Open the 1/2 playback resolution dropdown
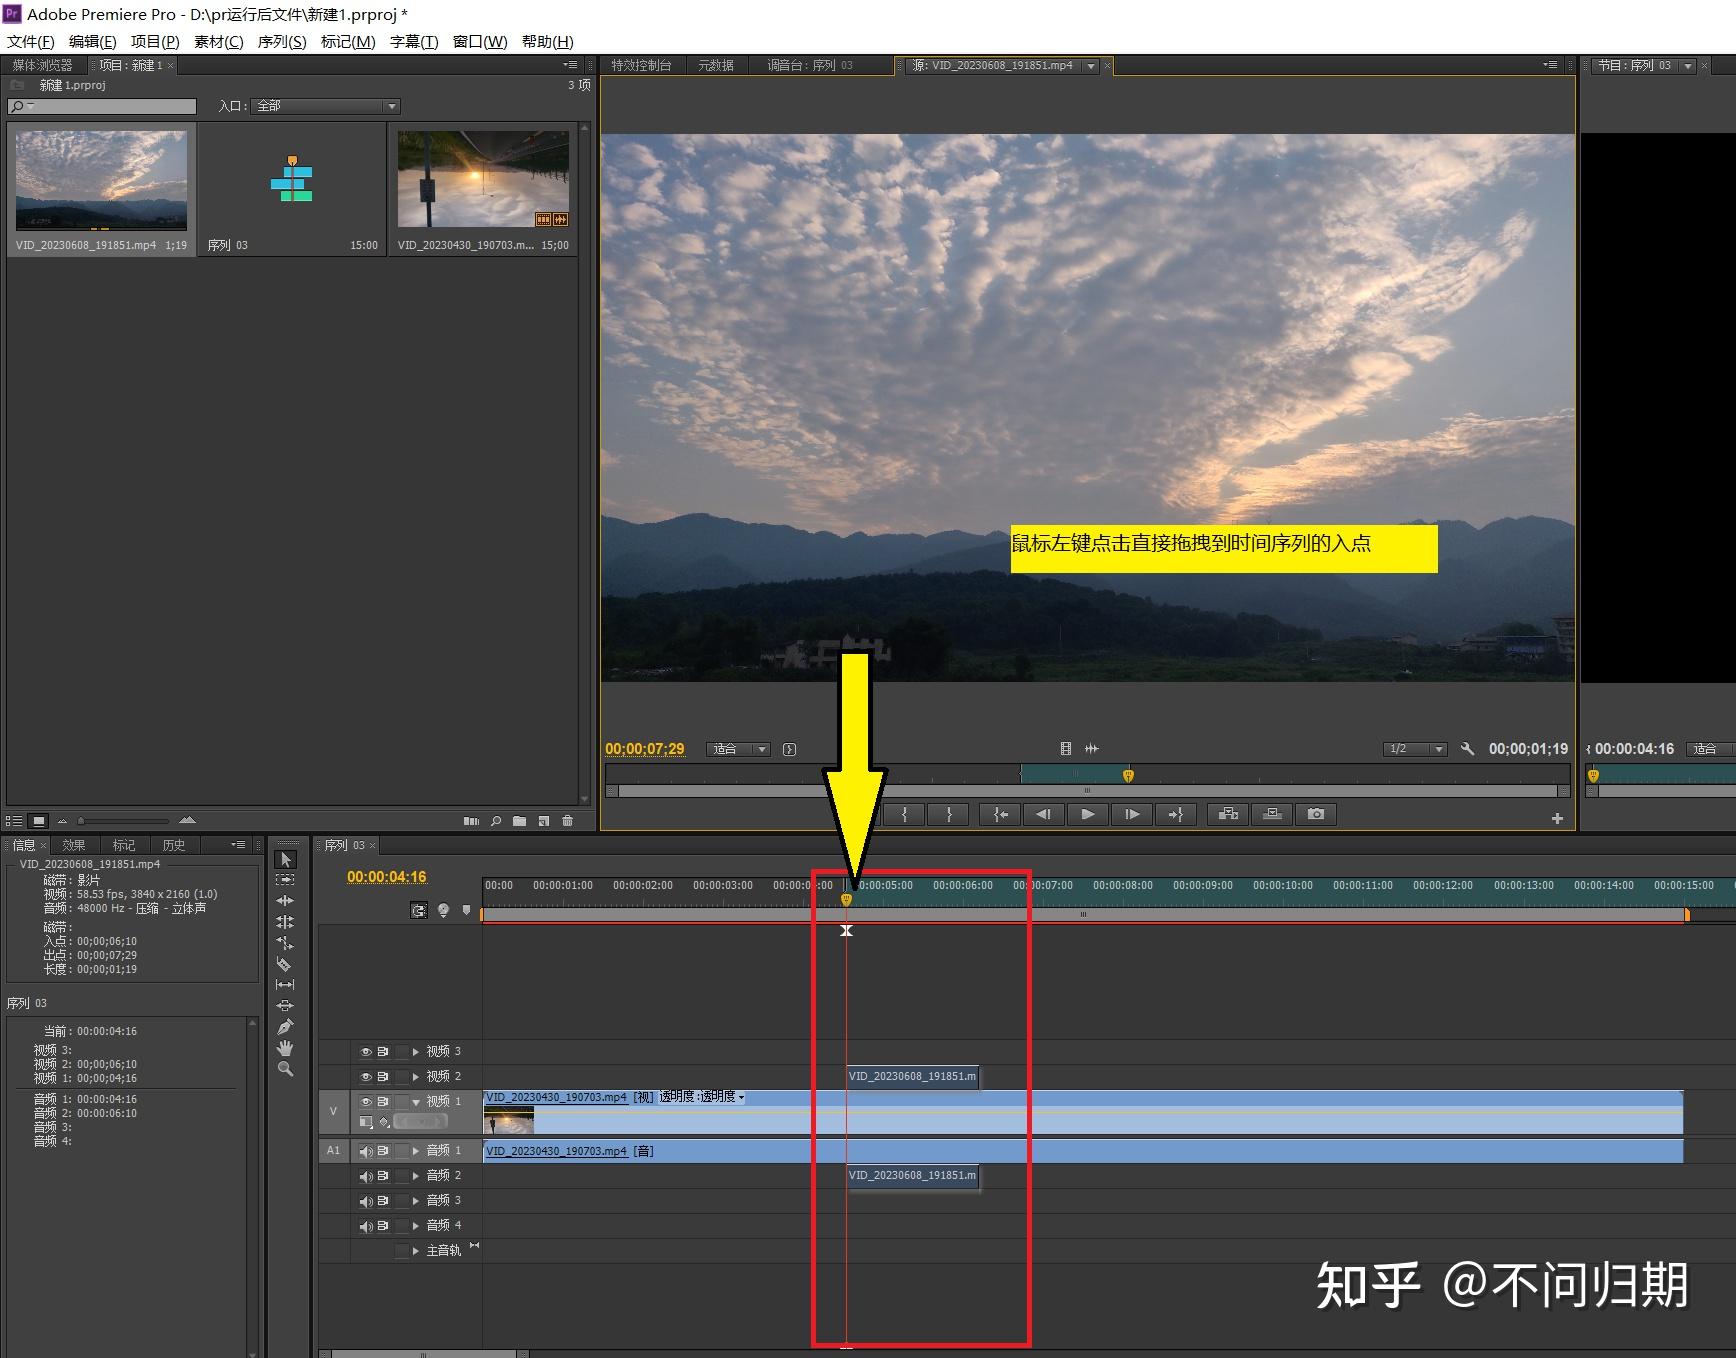The image size is (1736, 1358). [1415, 749]
